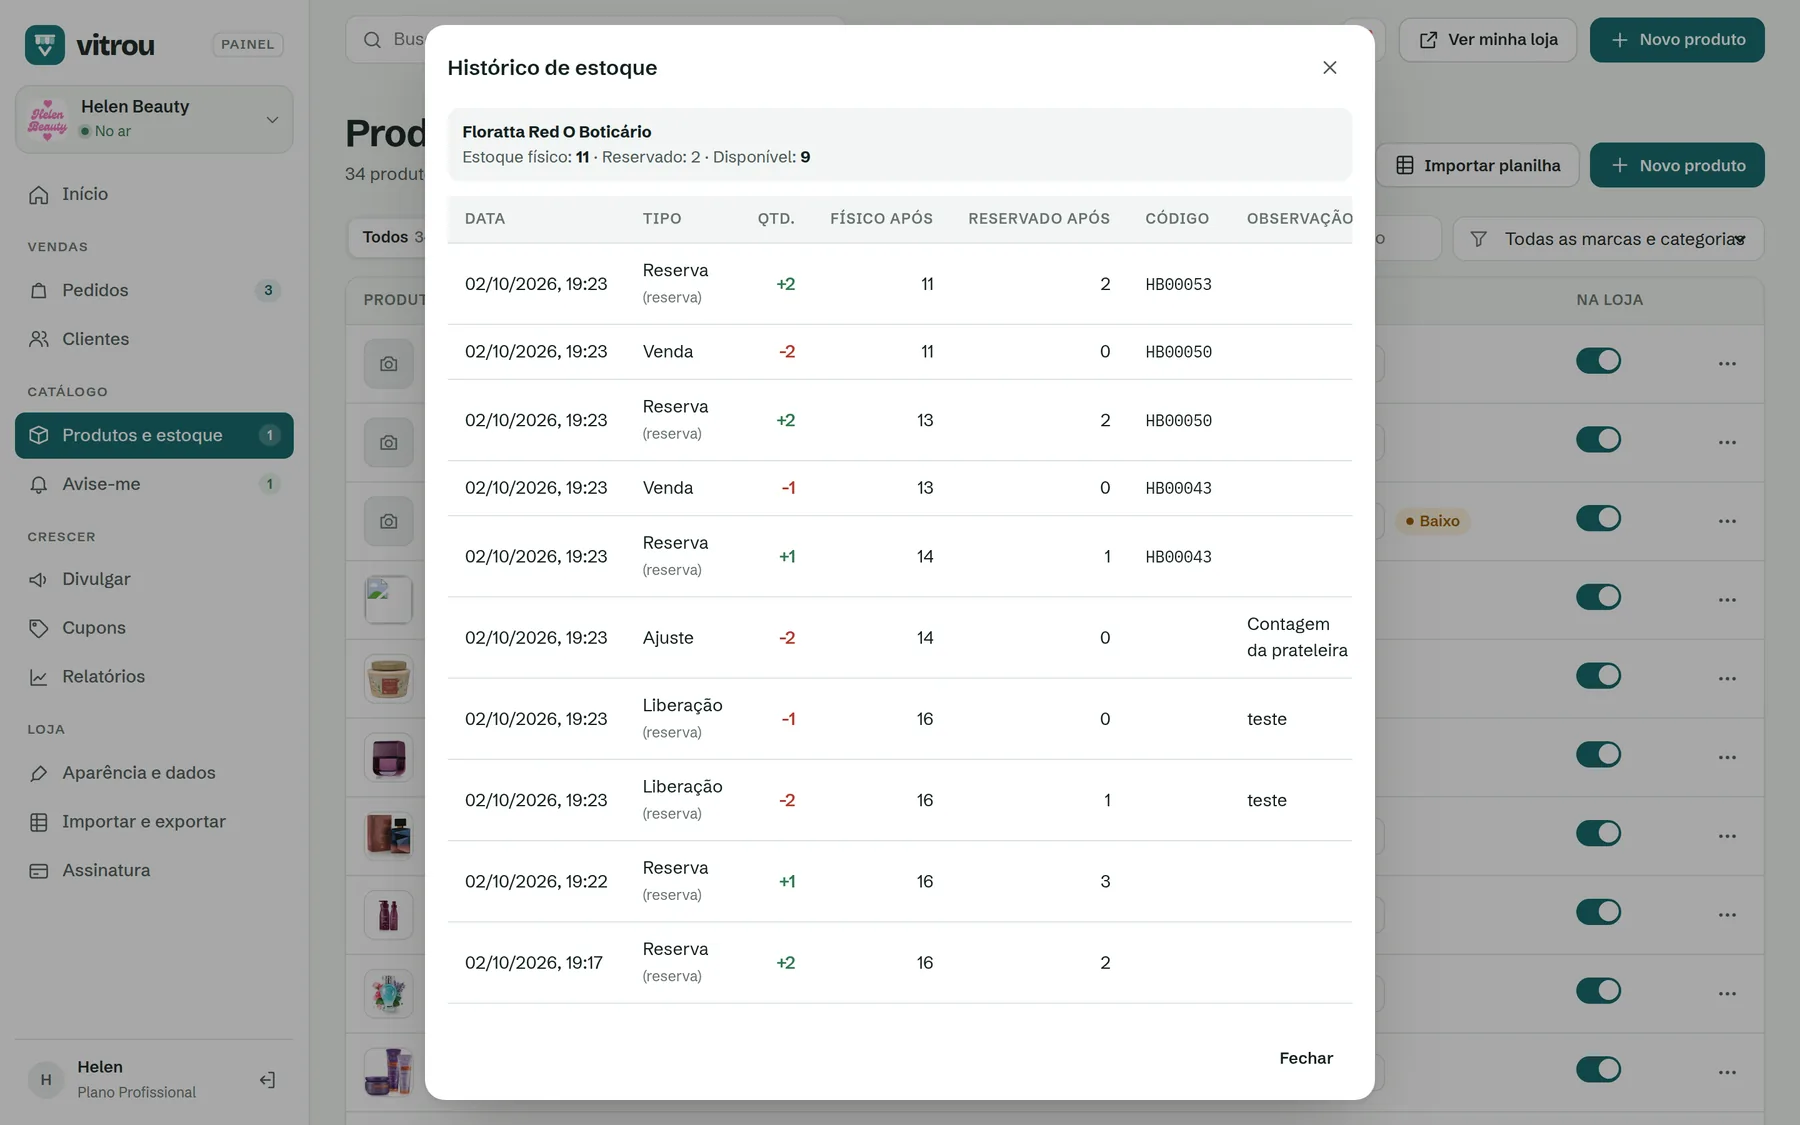Image resolution: width=1800 pixels, height=1125 pixels.
Task: Click the search magnifier icon
Action: pos(372,40)
